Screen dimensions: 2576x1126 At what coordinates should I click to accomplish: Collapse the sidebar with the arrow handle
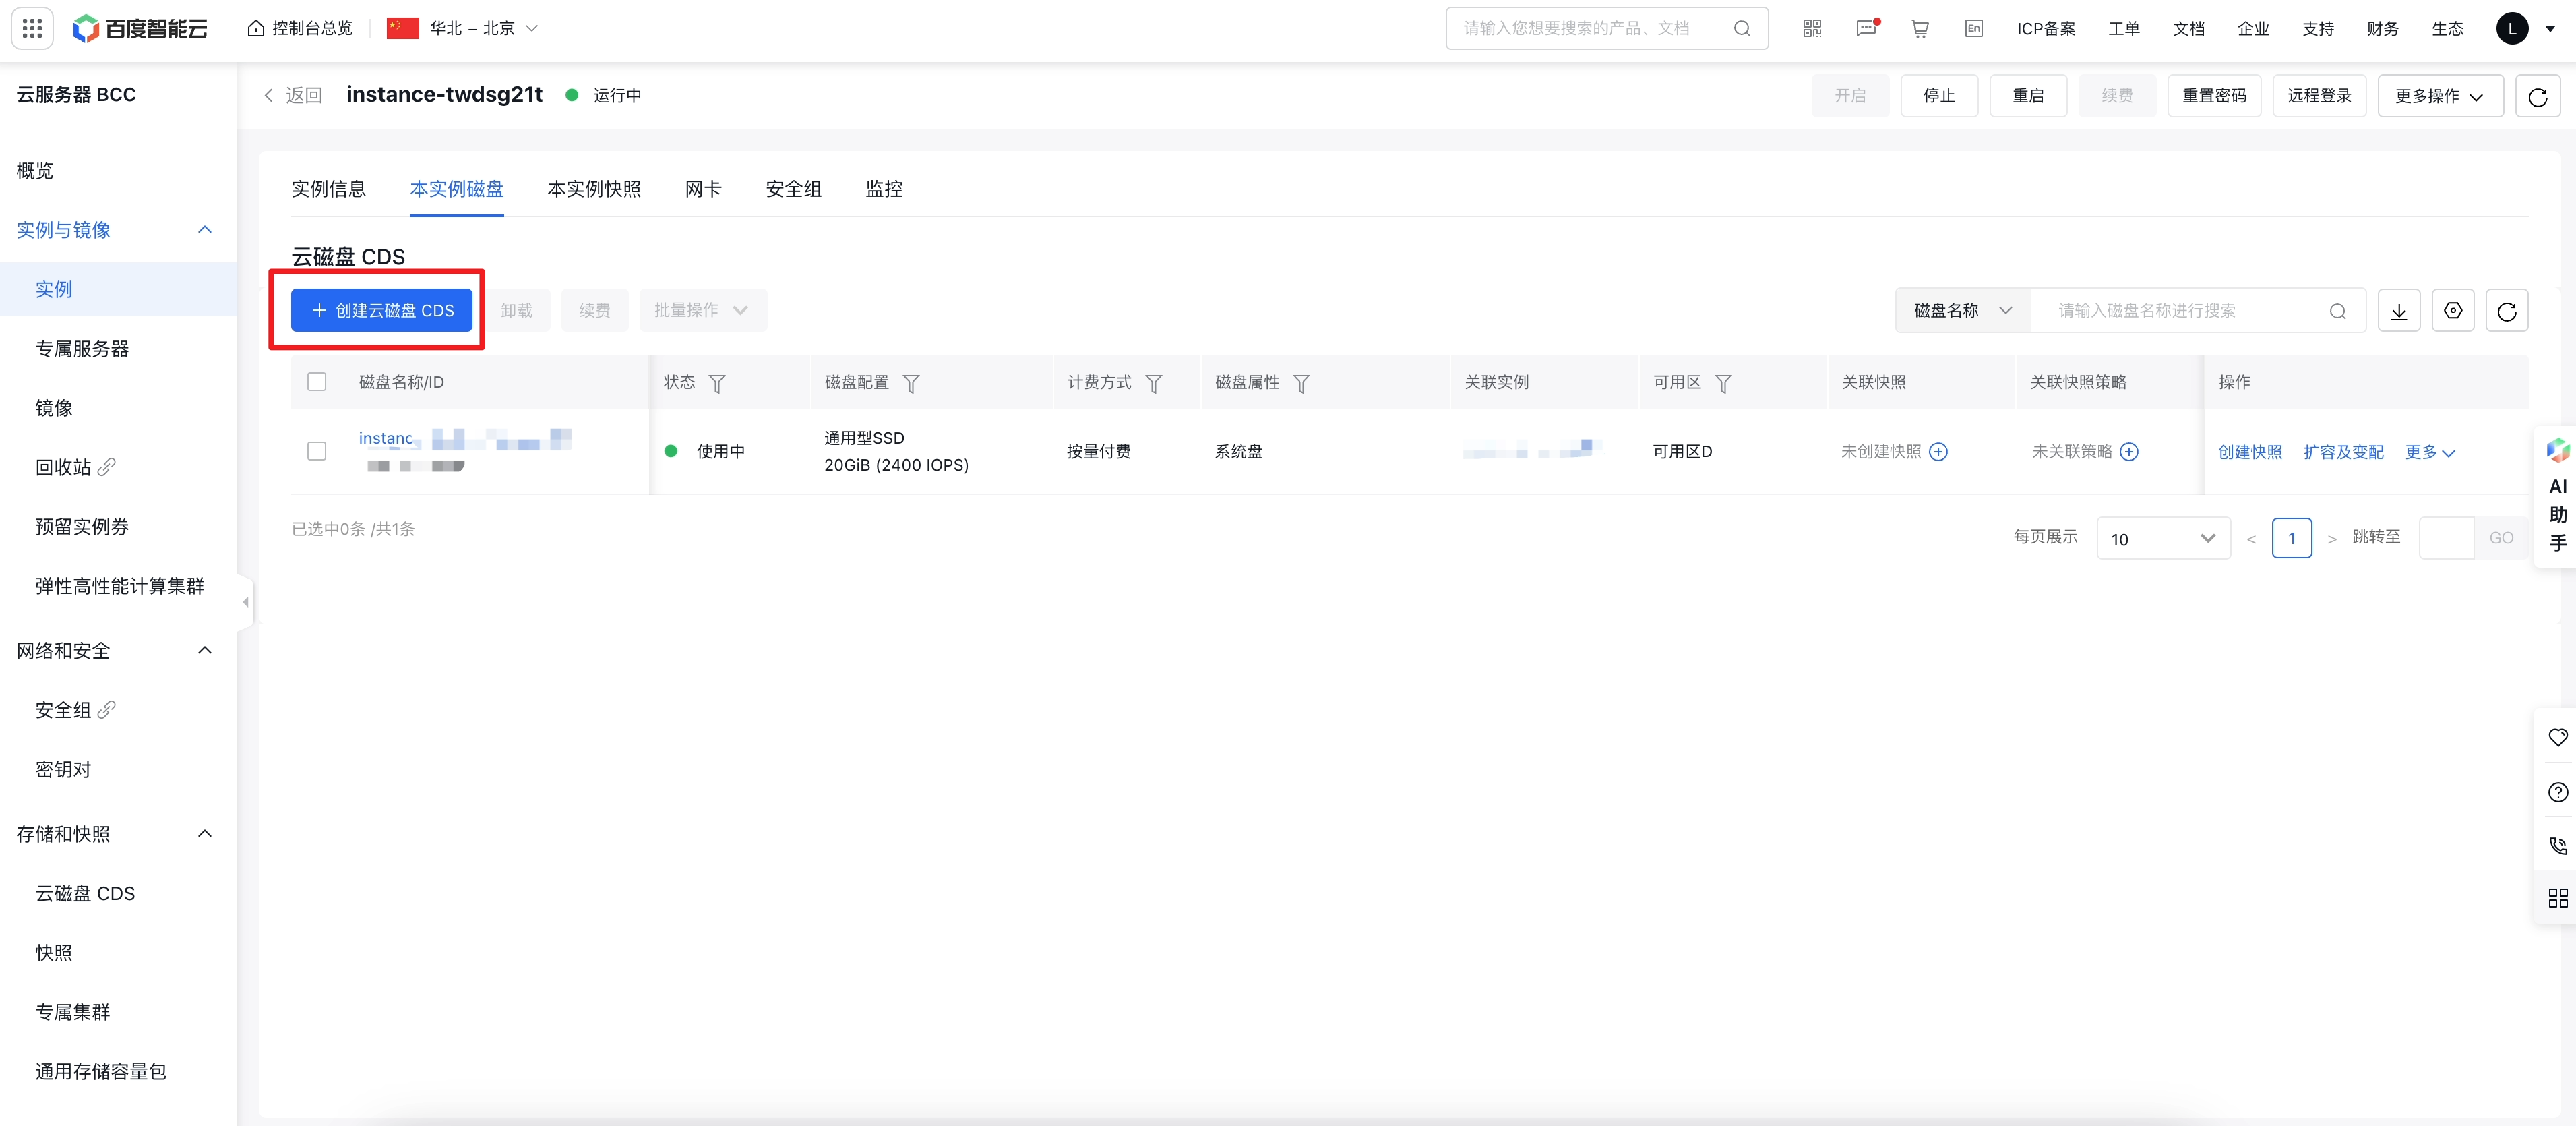coord(246,602)
